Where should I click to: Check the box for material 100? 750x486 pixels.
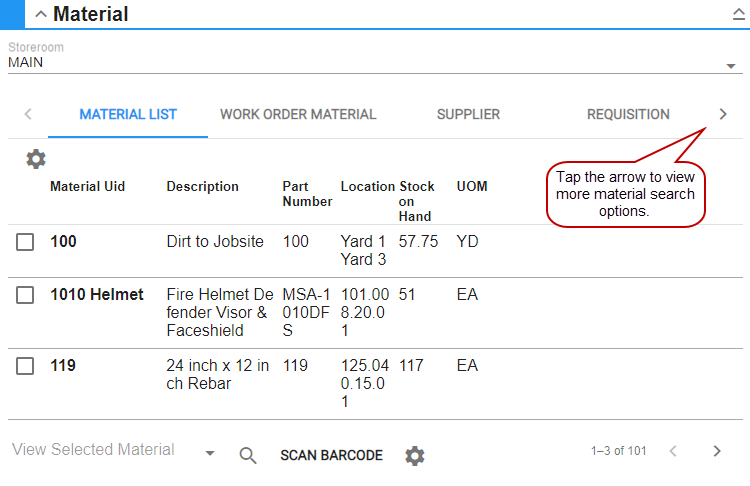(x=26, y=242)
